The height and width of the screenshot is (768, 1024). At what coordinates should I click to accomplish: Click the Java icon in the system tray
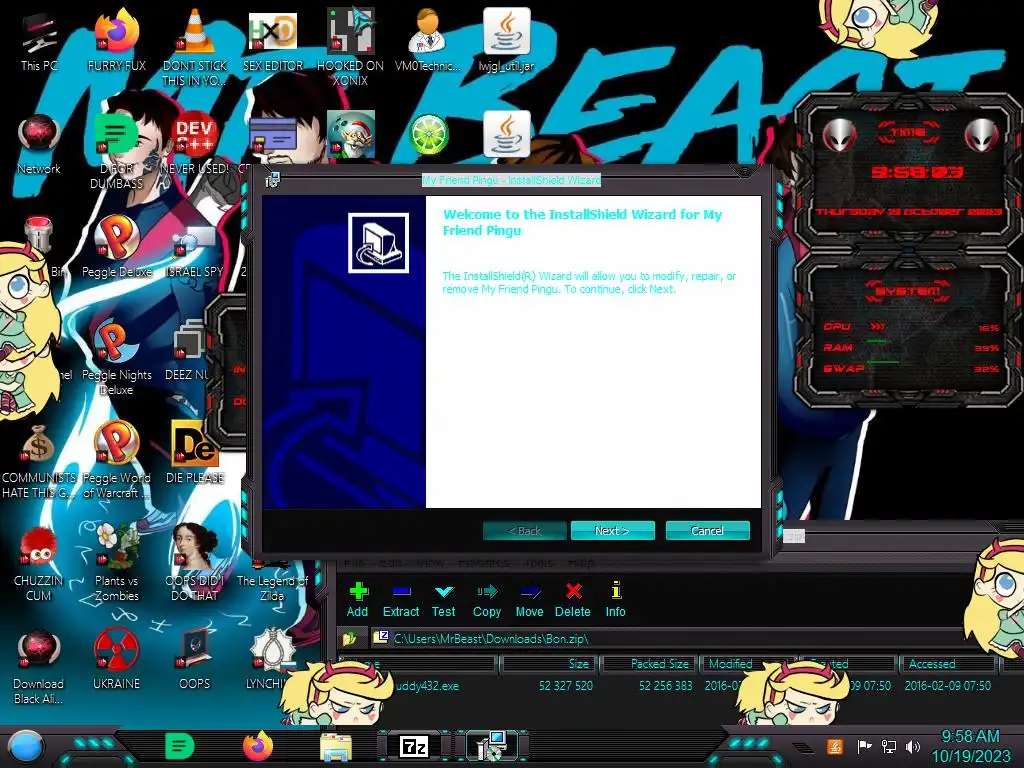click(x=834, y=746)
